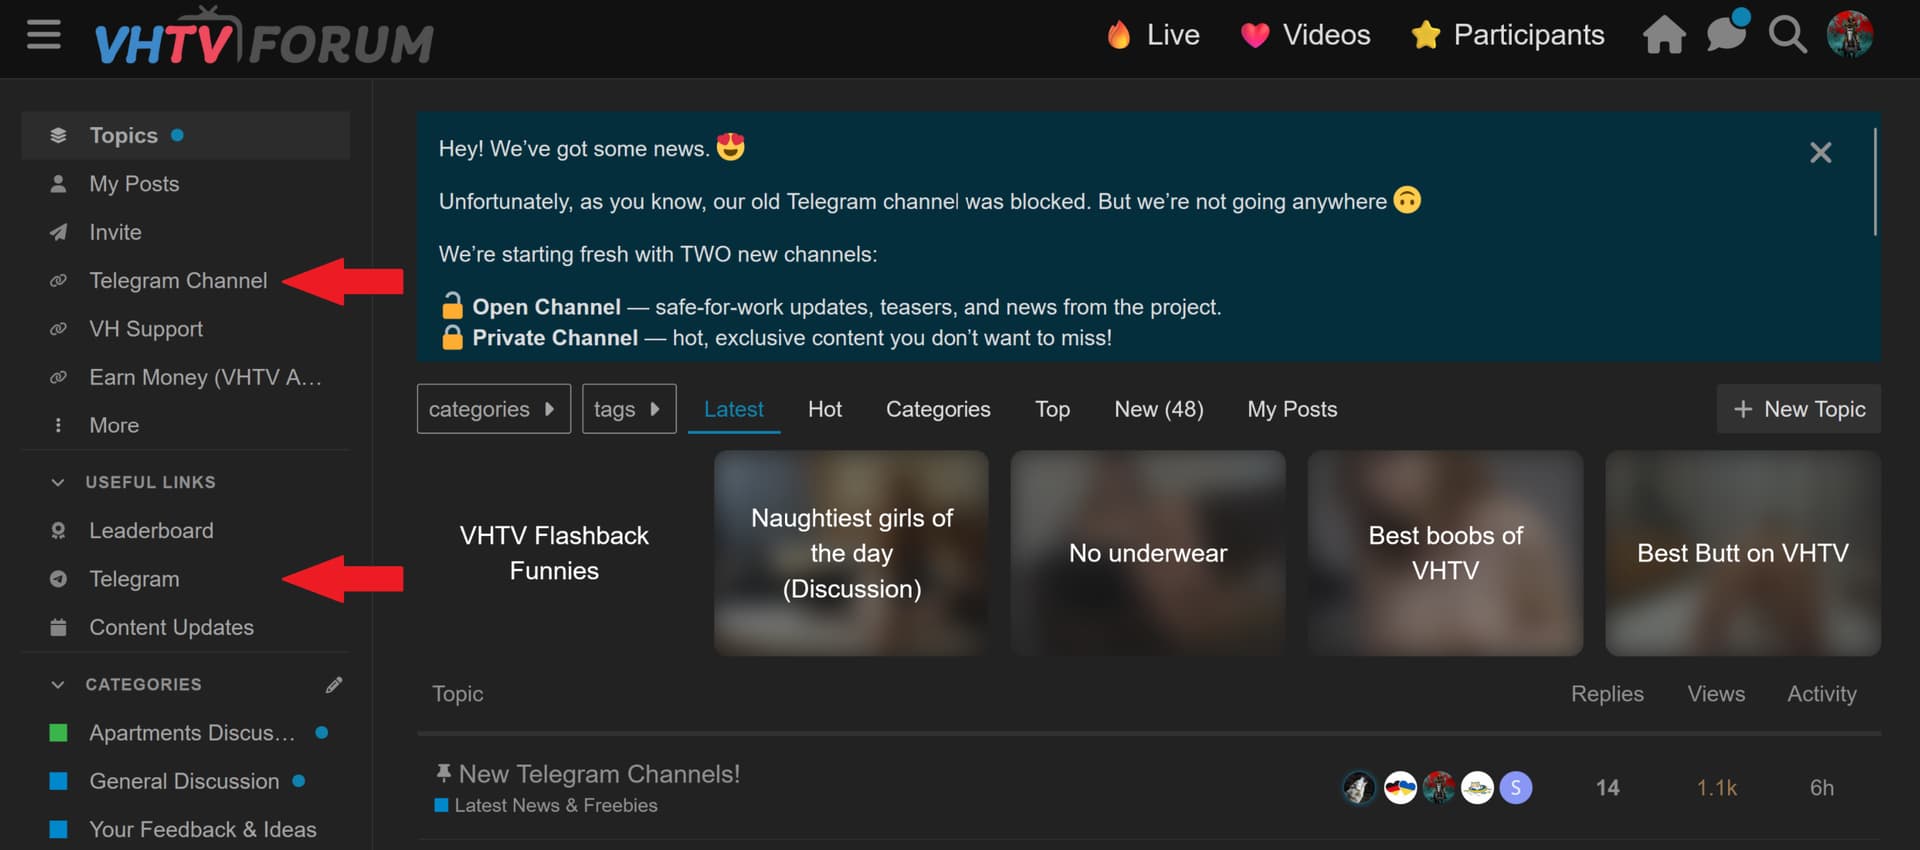Create a New Topic
Viewport: 1920px width, 850px height.
(1798, 409)
